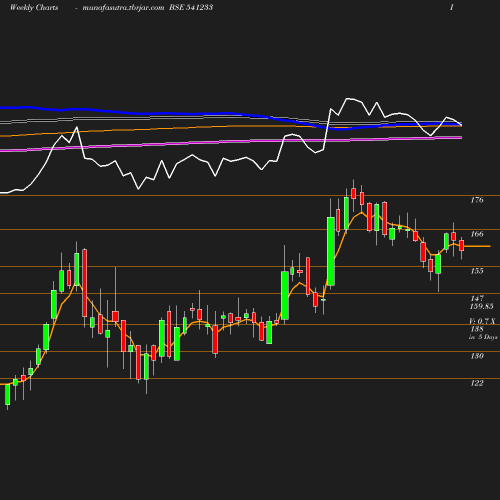The width and height of the screenshot is (500, 500).
Task: Click the munafasutra.tbrjar.com watermark text
Action: click(x=123, y=7)
